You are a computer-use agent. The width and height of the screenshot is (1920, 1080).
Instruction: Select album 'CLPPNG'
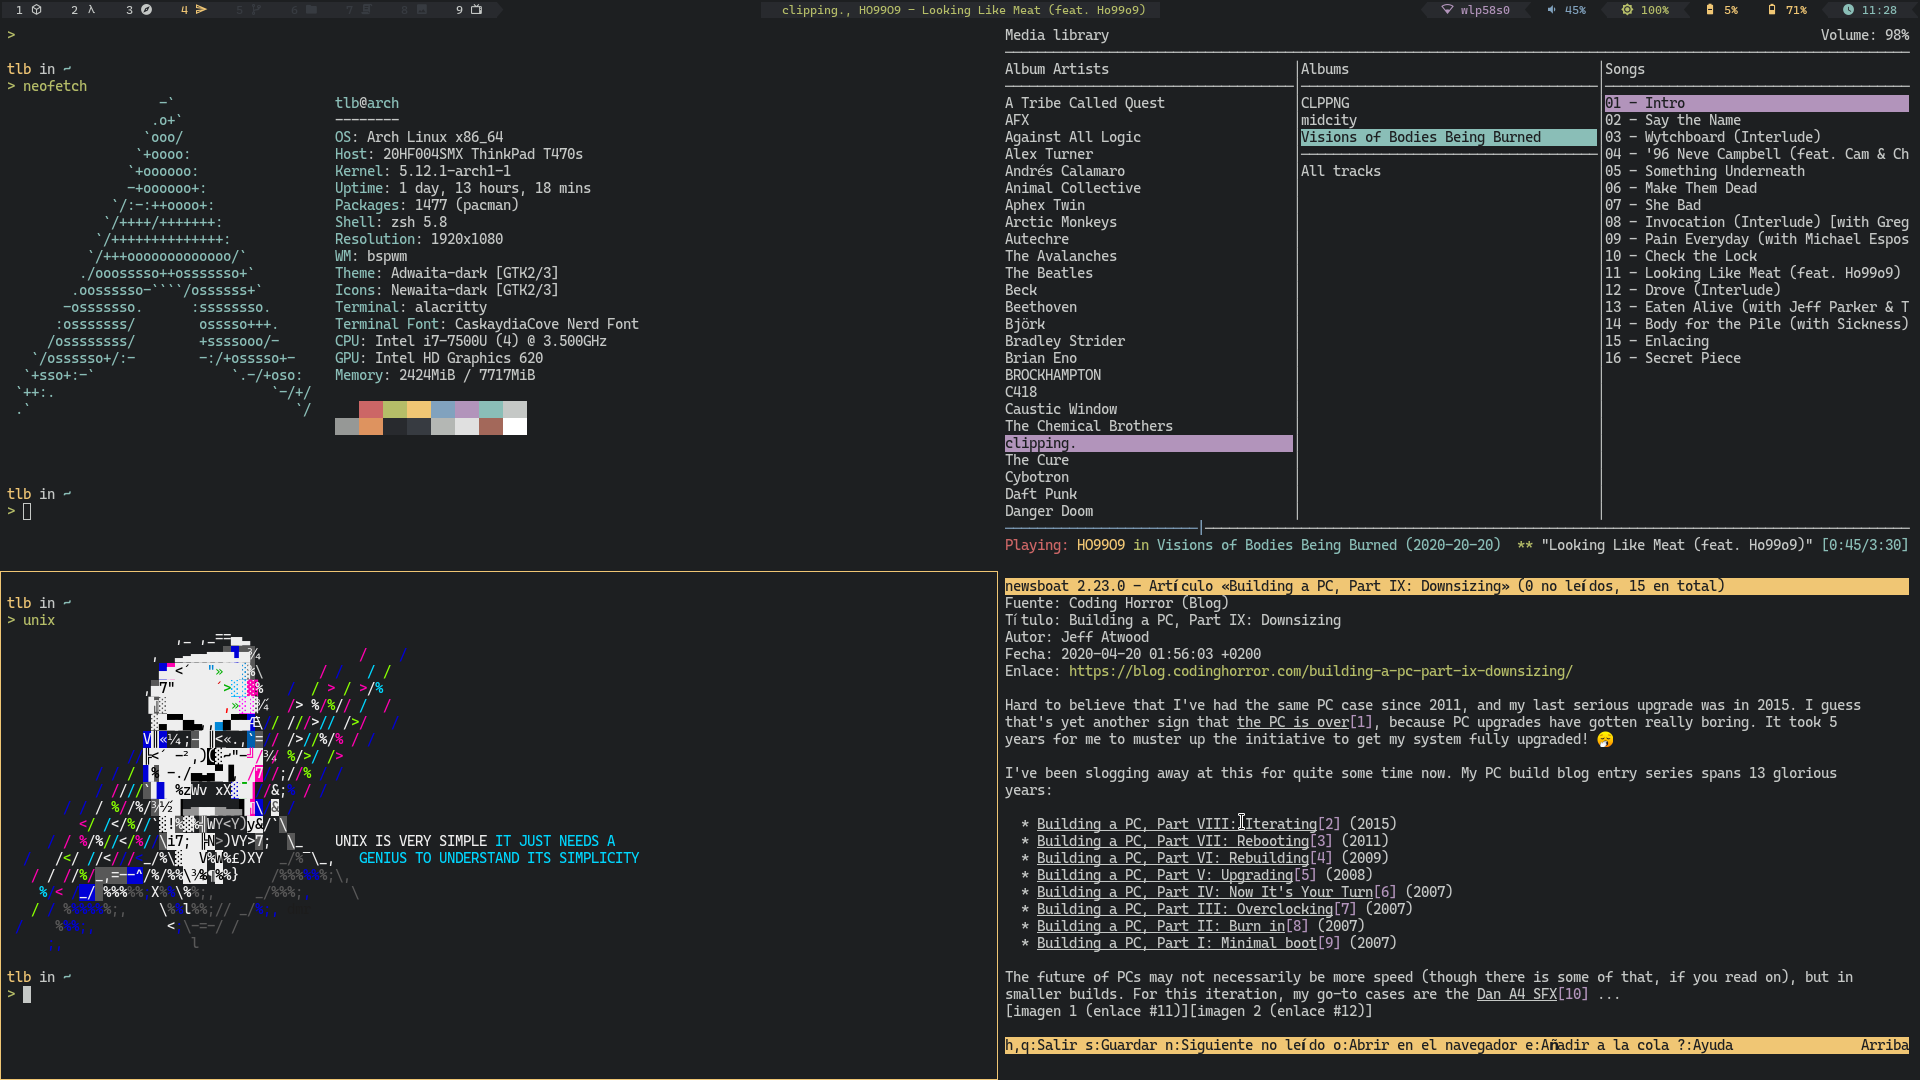tap(1324, 103)
